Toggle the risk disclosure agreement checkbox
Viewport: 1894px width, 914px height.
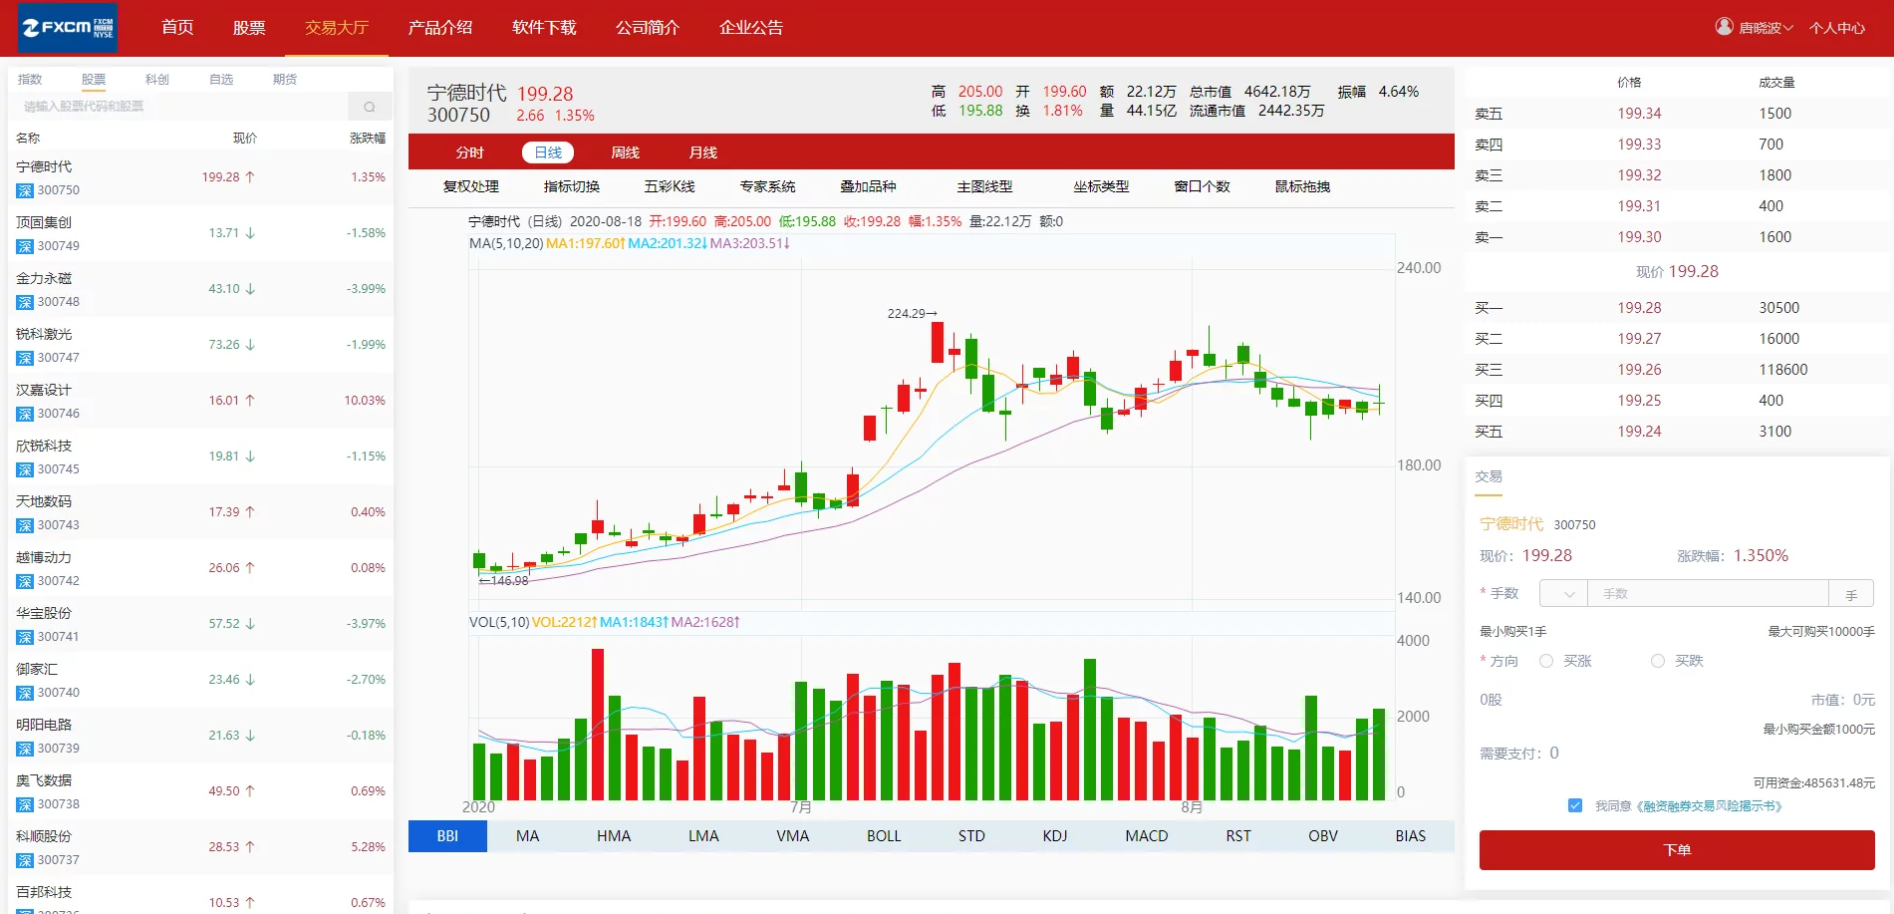click(1575, 806)
